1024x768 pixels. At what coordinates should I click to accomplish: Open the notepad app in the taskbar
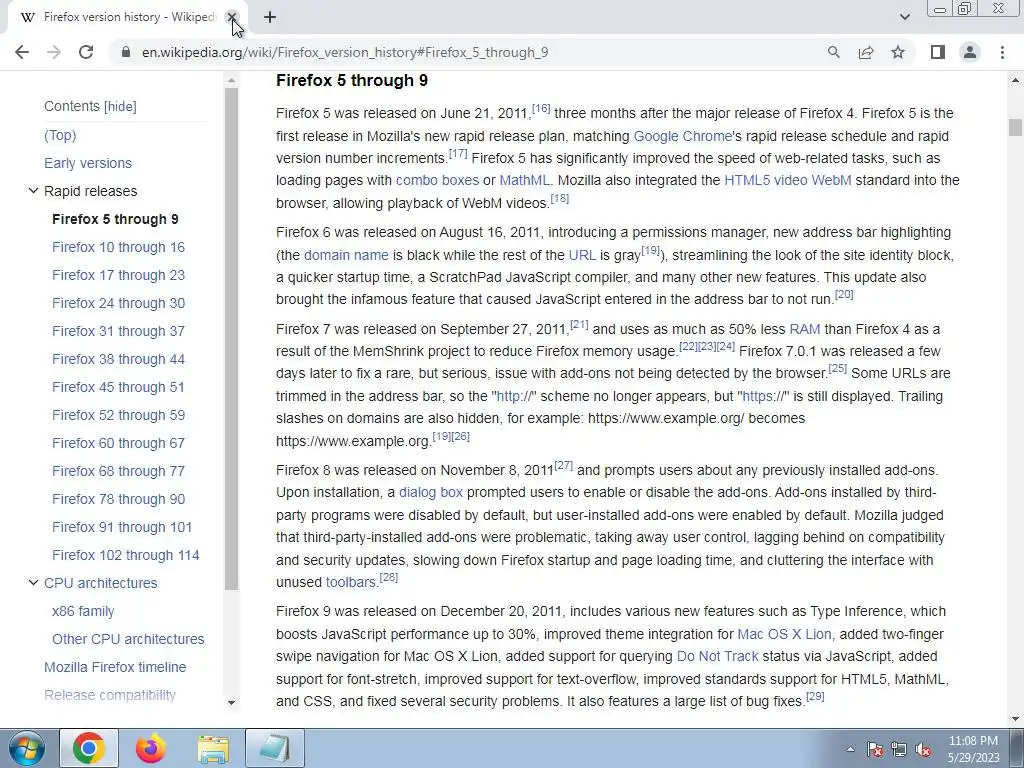coord(275,748)
